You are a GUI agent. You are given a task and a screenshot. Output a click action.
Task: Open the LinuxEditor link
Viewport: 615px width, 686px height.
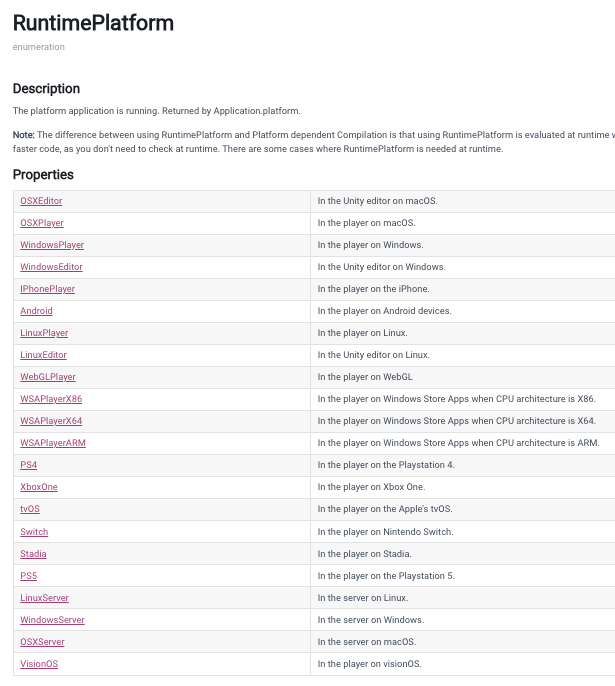[43, 355]
